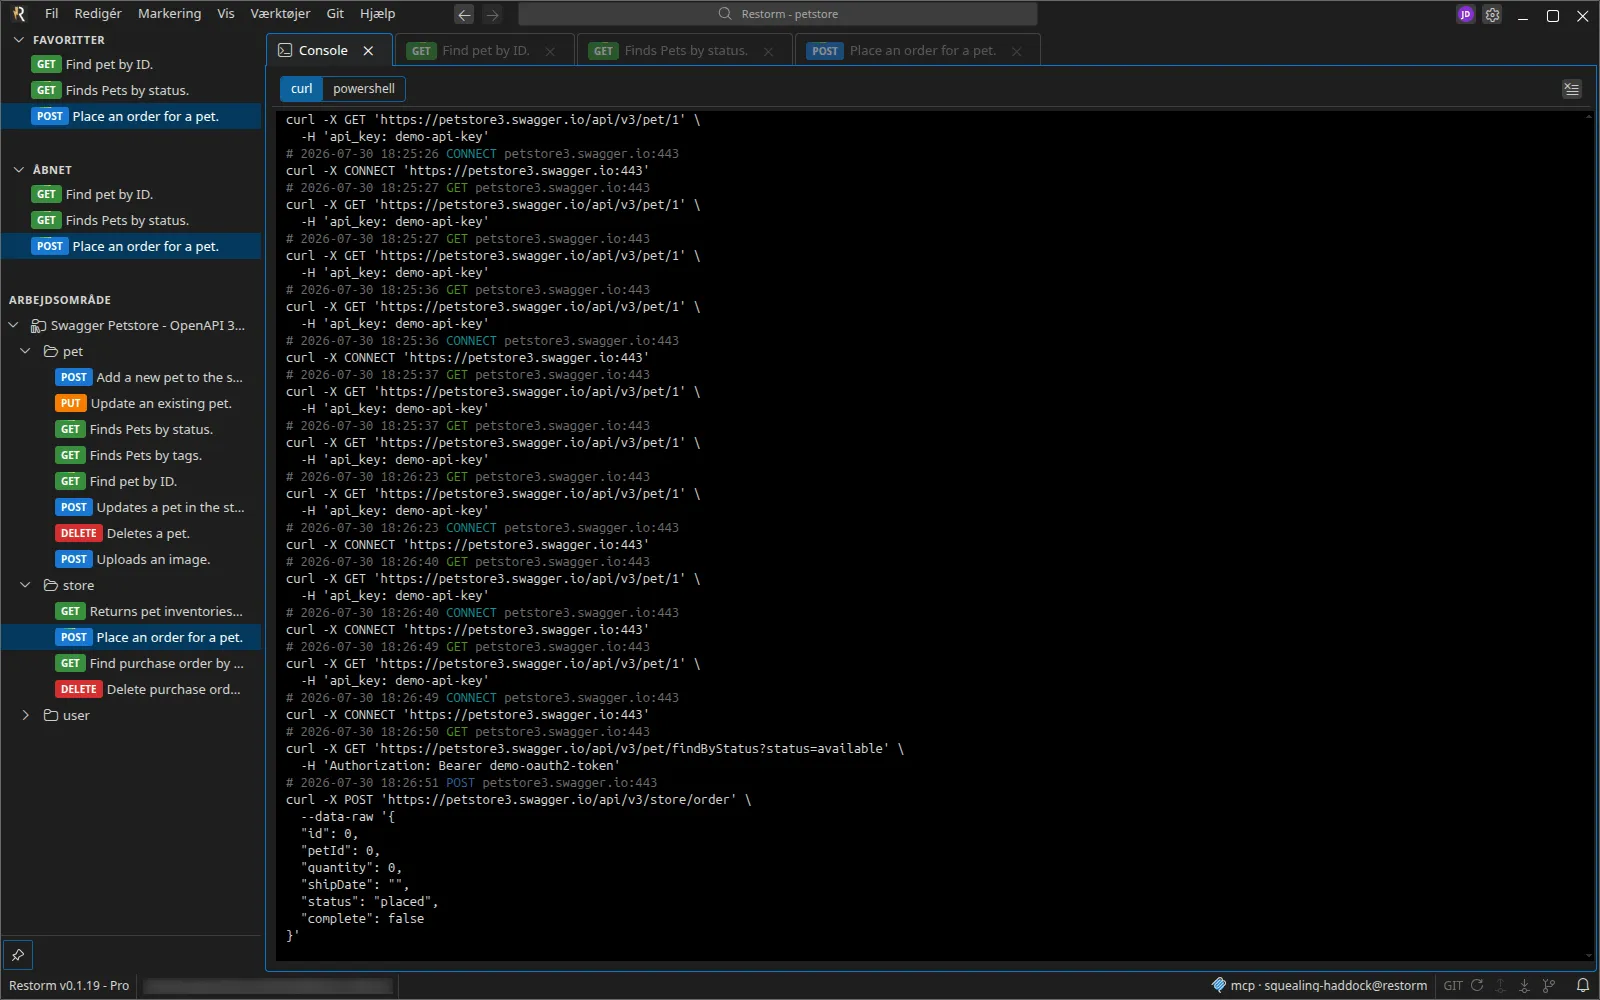This screenshot has width=1600, height=1000.
Task: Switch to the Console tab
Action: click(x=327, y=51)
